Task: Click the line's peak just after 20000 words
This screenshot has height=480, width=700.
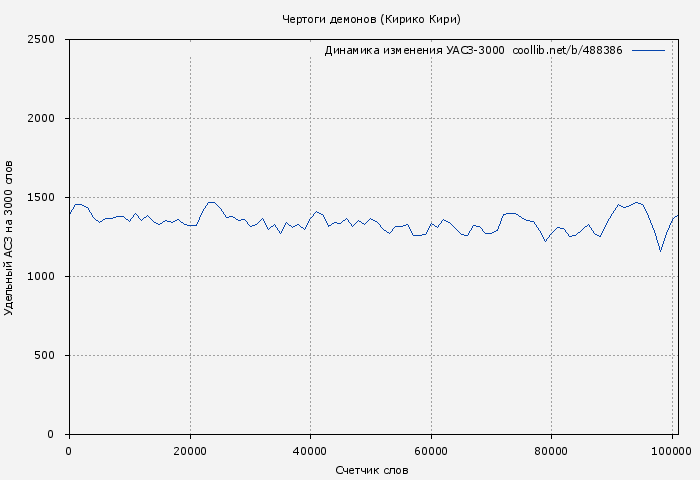Action: pos(211,202)
